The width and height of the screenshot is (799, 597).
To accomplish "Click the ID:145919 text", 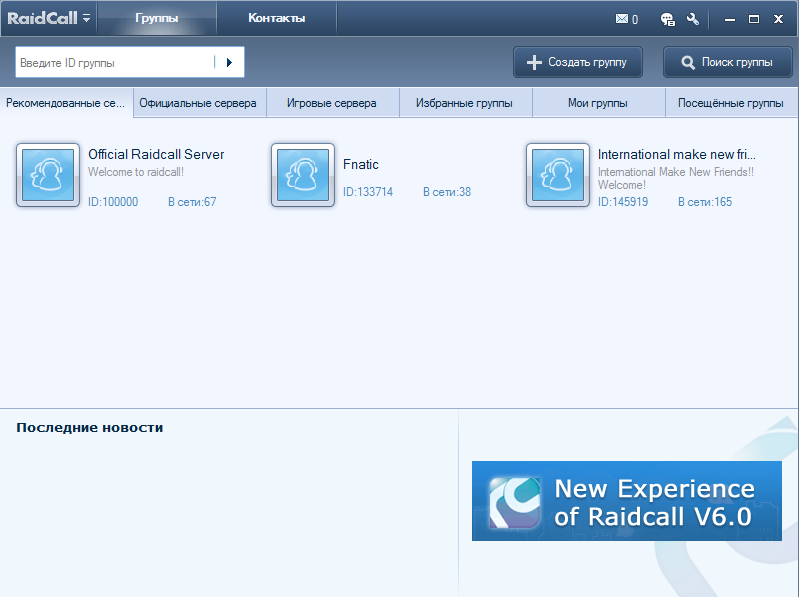I will pyautogui.click(x=623, y=202).
